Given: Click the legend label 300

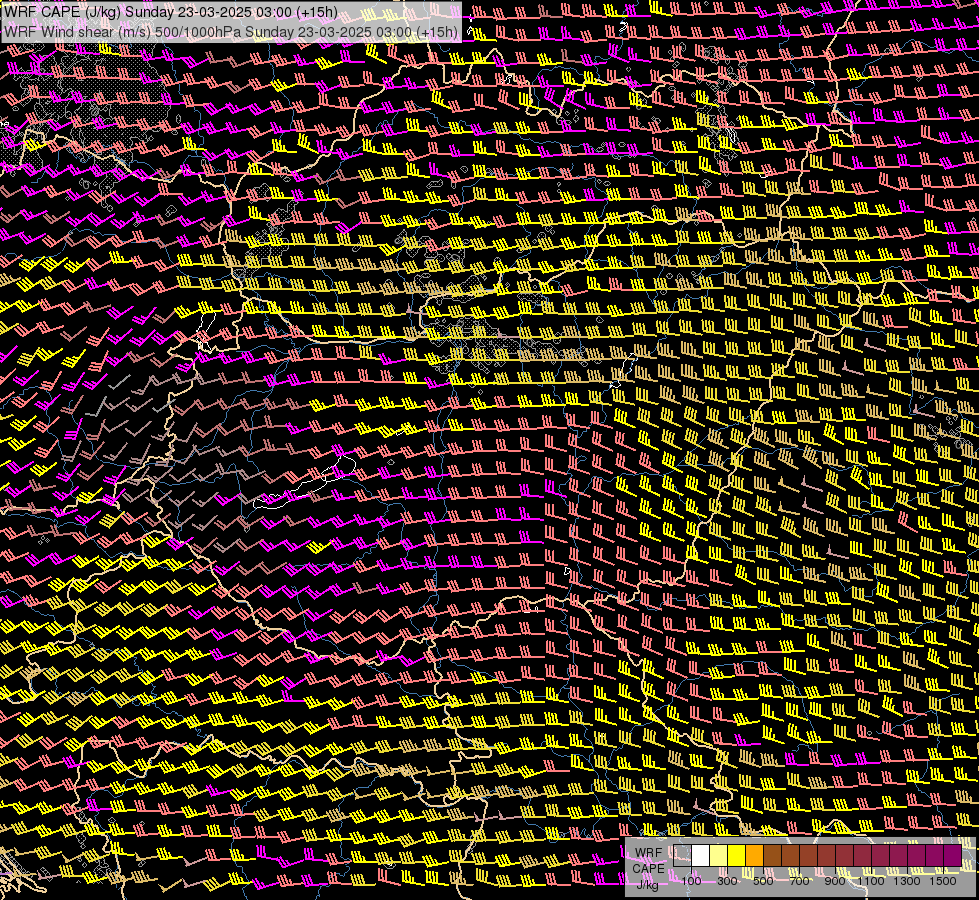Looking at the screenshot, I should pyautogui.click(x=727, y=881).
